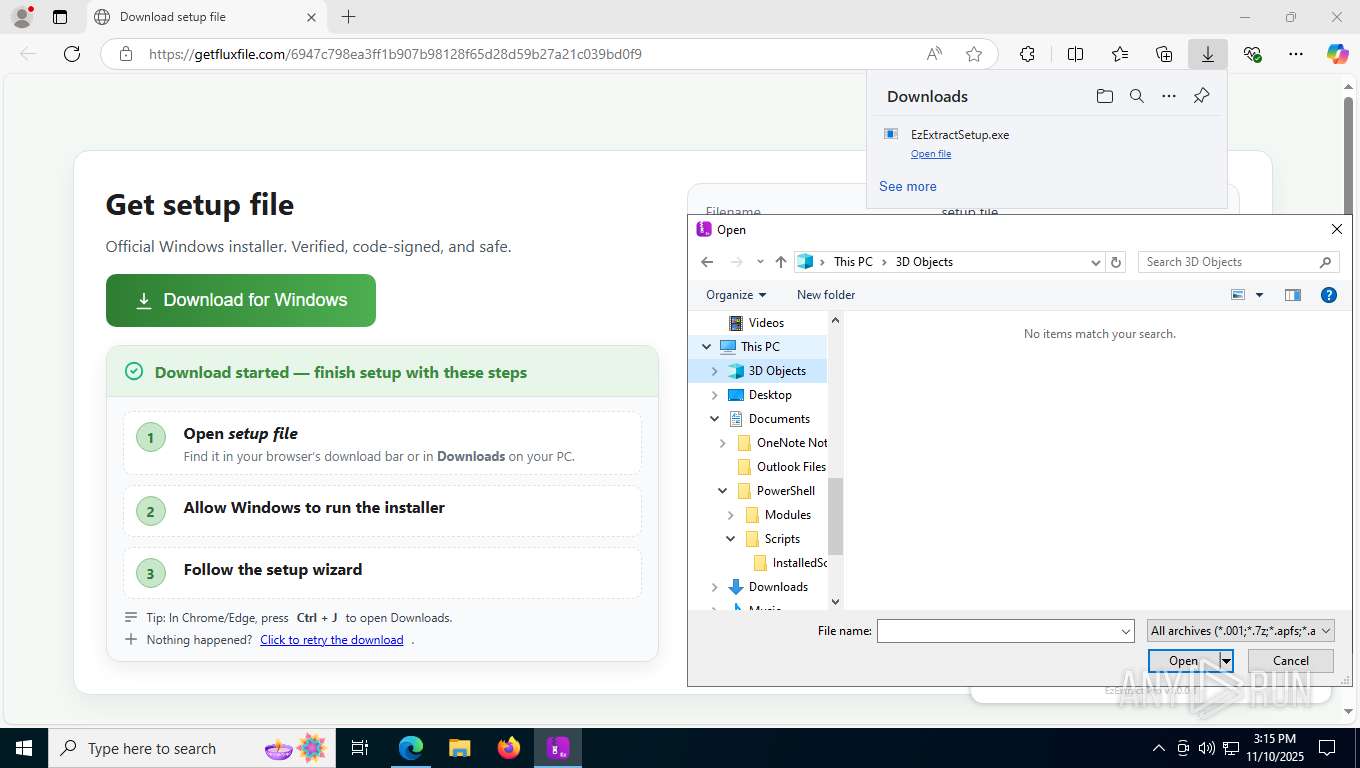Viewport: 1360px width, 768px height.
Task: Click the Download for Windows button
Action: (x=241, y=300)
